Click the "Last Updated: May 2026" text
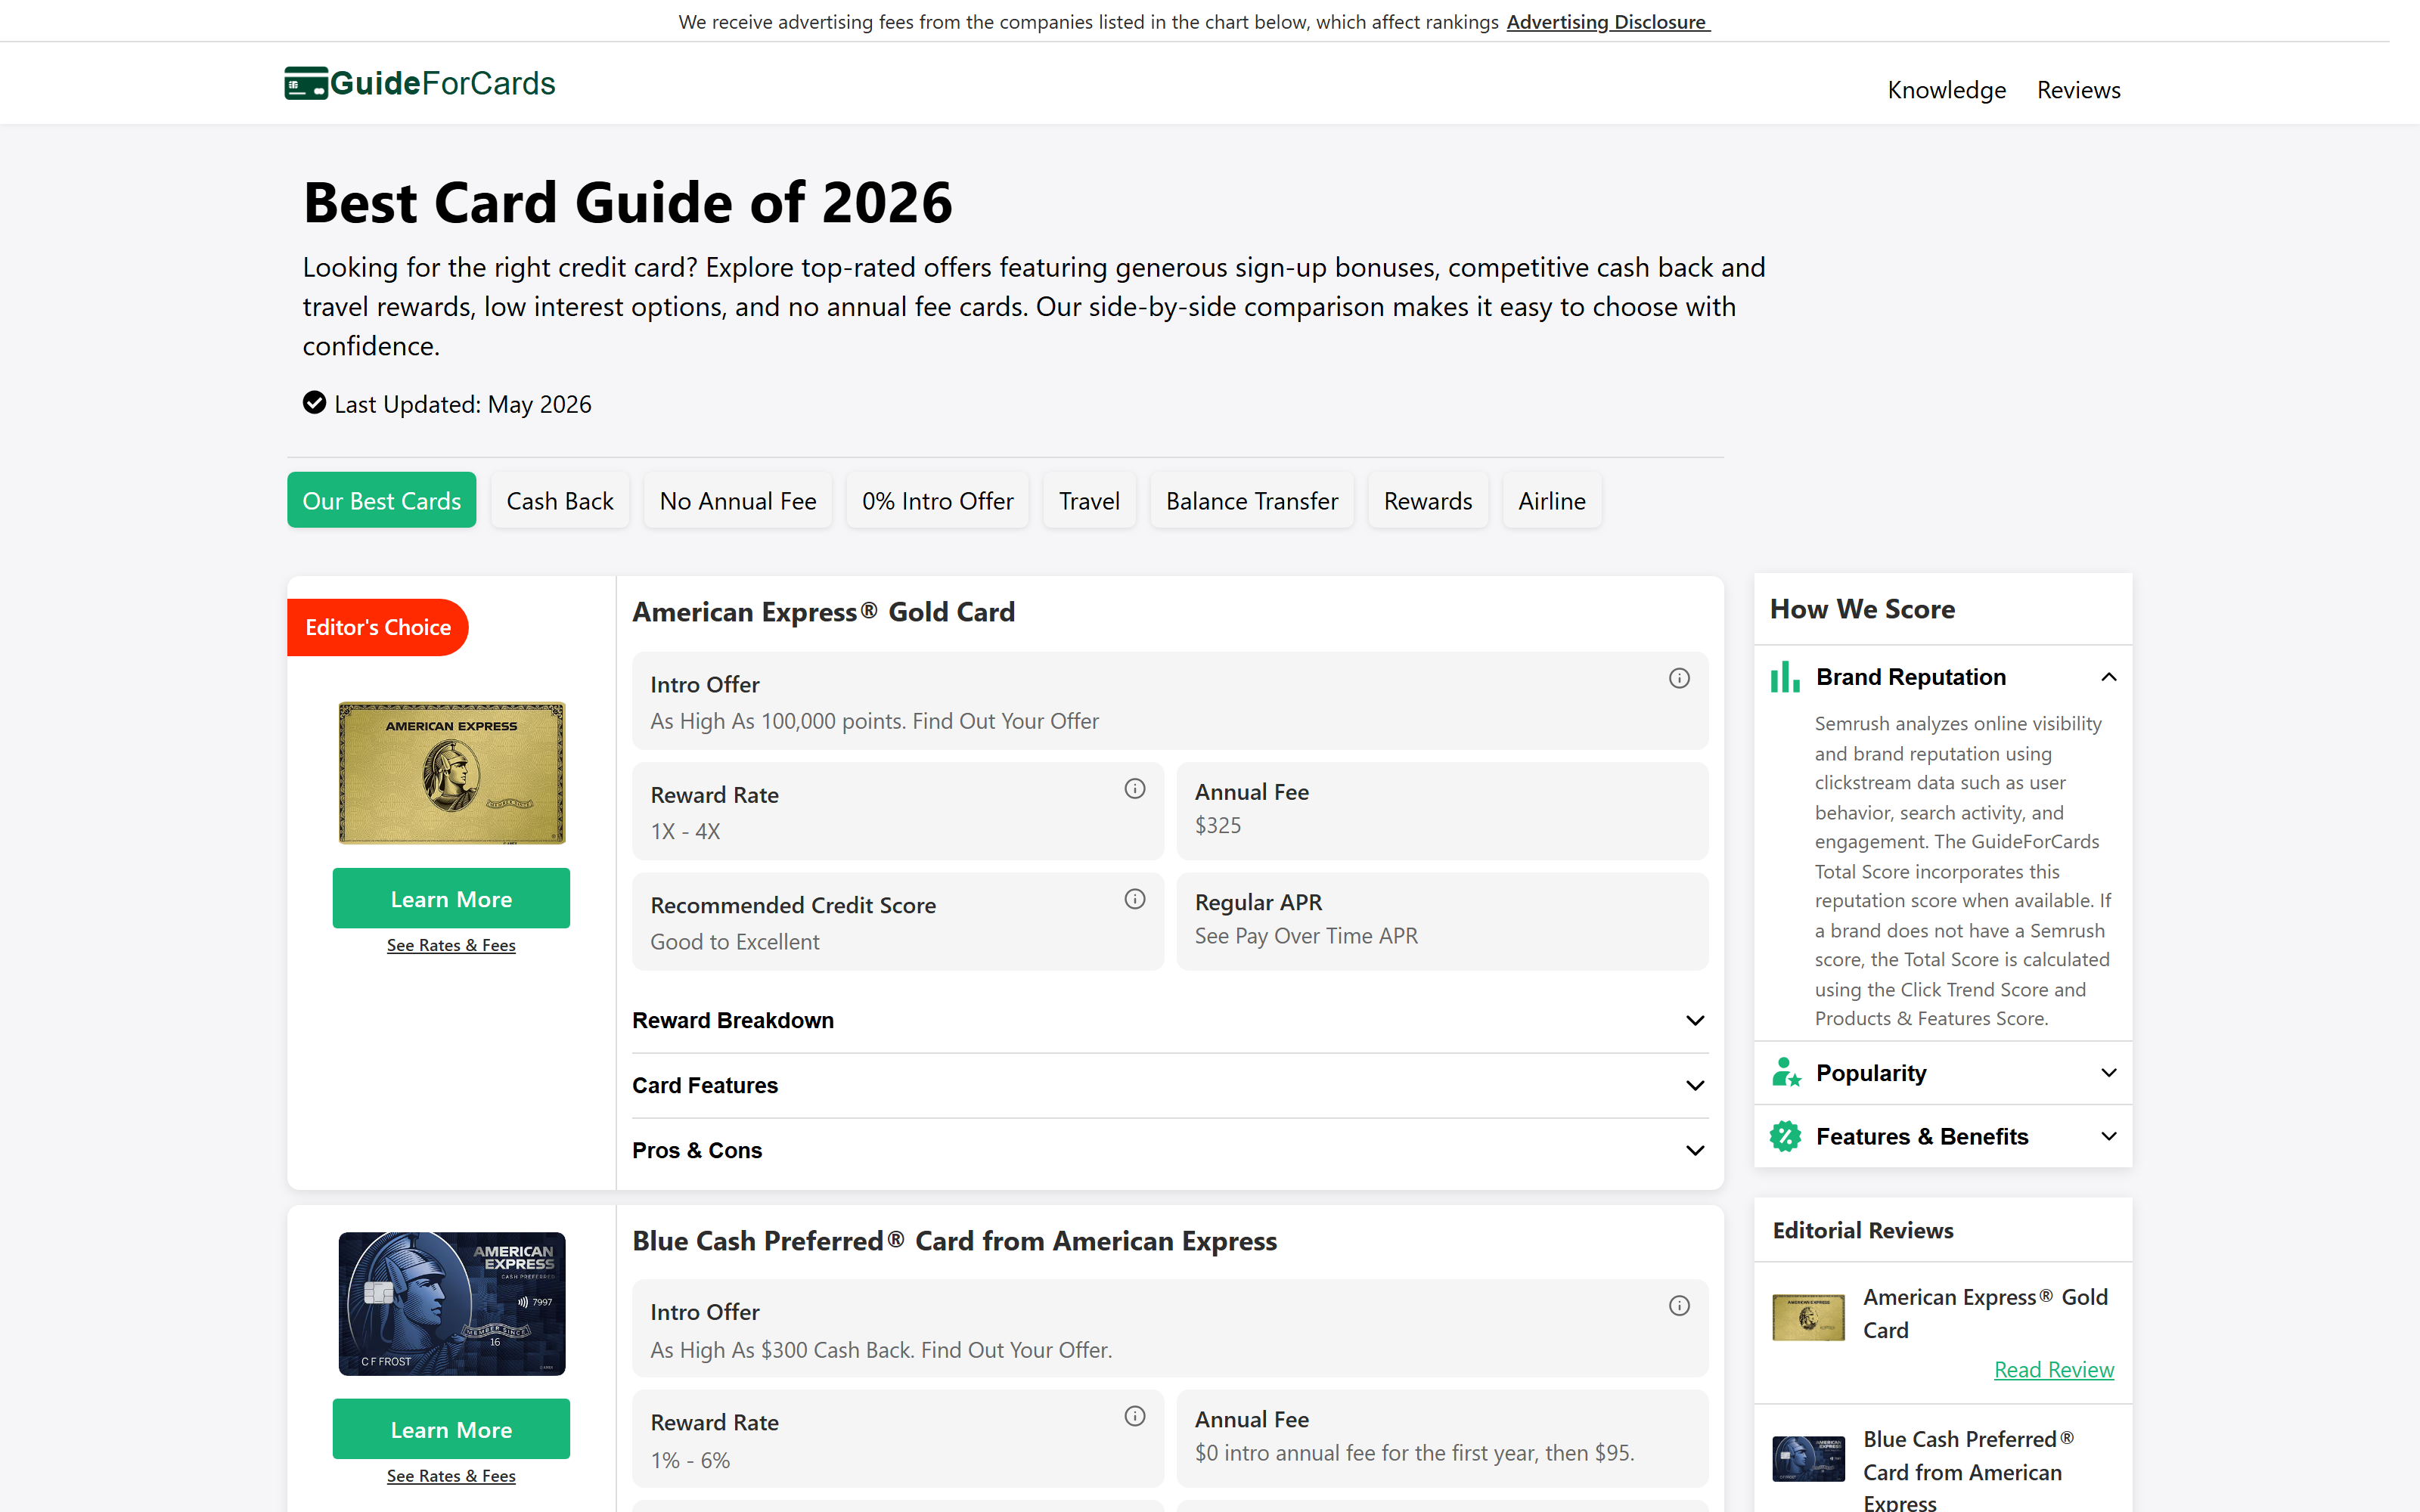This screenshot has width=2420, height=1512. tap(463, 404)
